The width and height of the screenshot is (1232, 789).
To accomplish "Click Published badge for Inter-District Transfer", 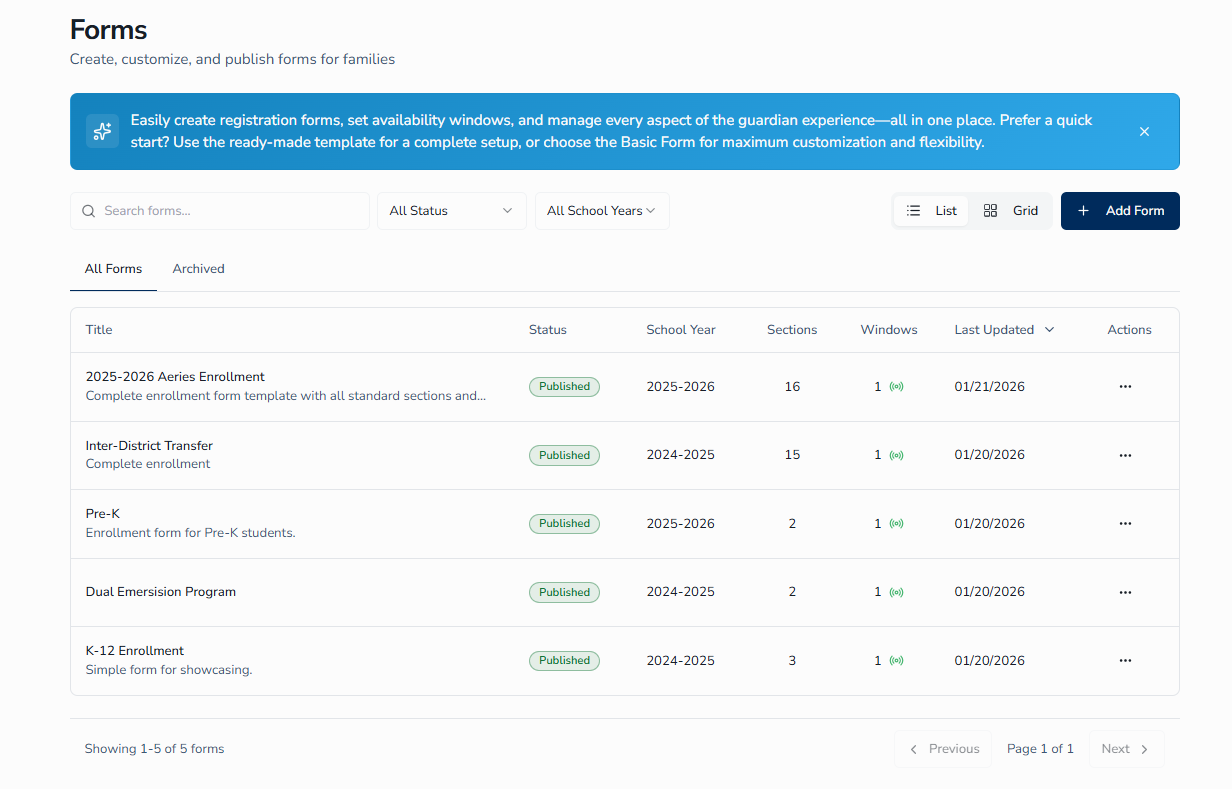I will point(564,455).
